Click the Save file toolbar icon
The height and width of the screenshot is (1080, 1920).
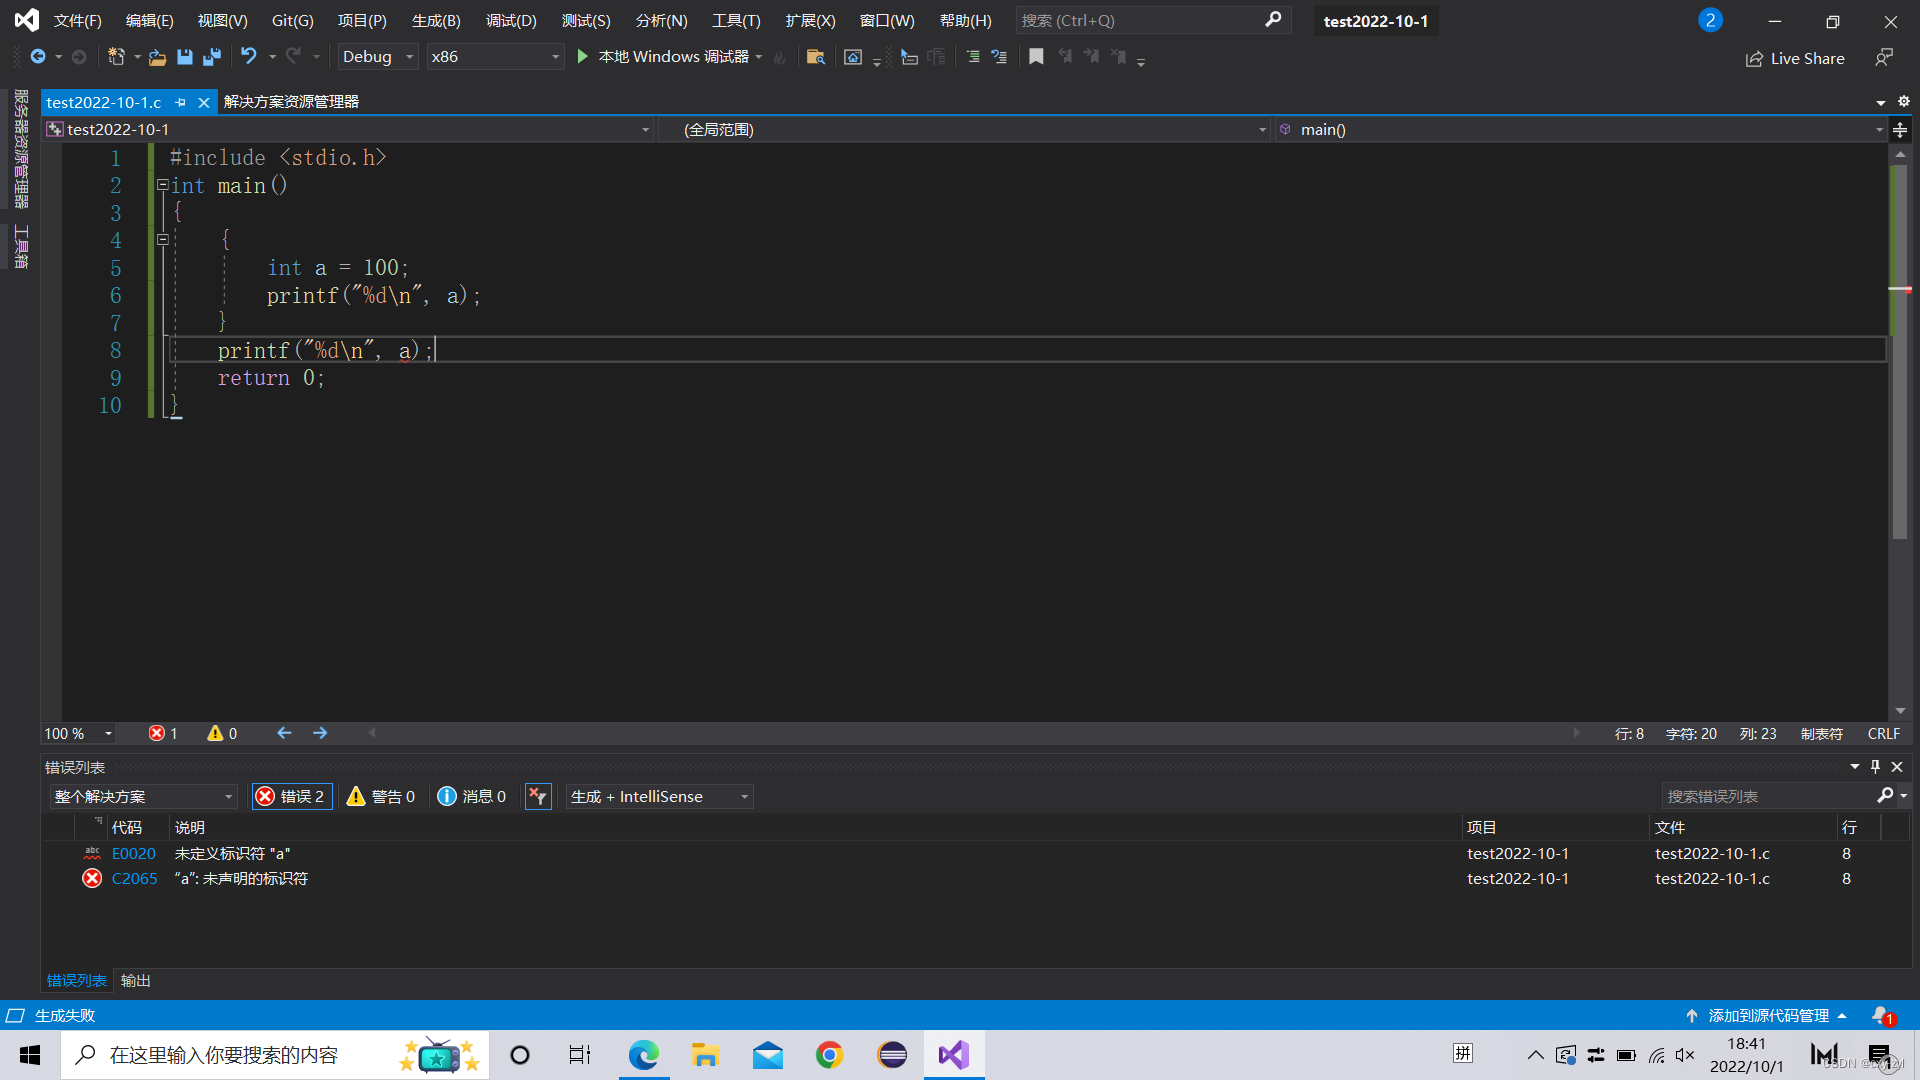[x=185, y=57]
